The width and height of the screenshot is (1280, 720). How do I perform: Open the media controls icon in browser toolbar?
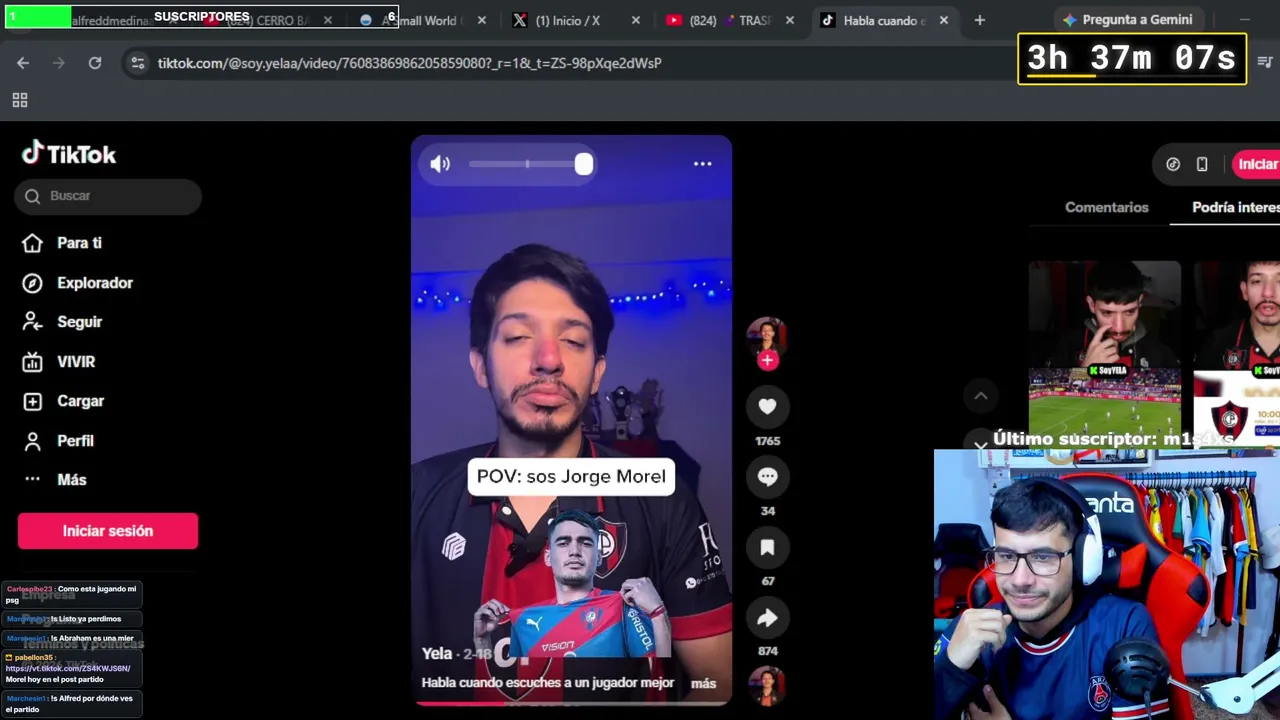1264,63
